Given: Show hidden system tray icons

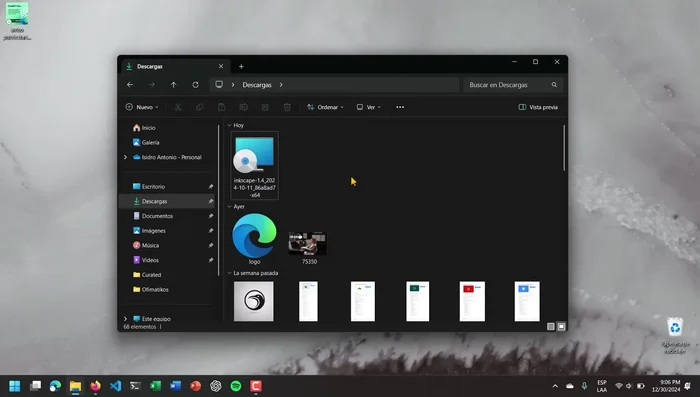Looking at the screenshot, I should pos(555,386).
